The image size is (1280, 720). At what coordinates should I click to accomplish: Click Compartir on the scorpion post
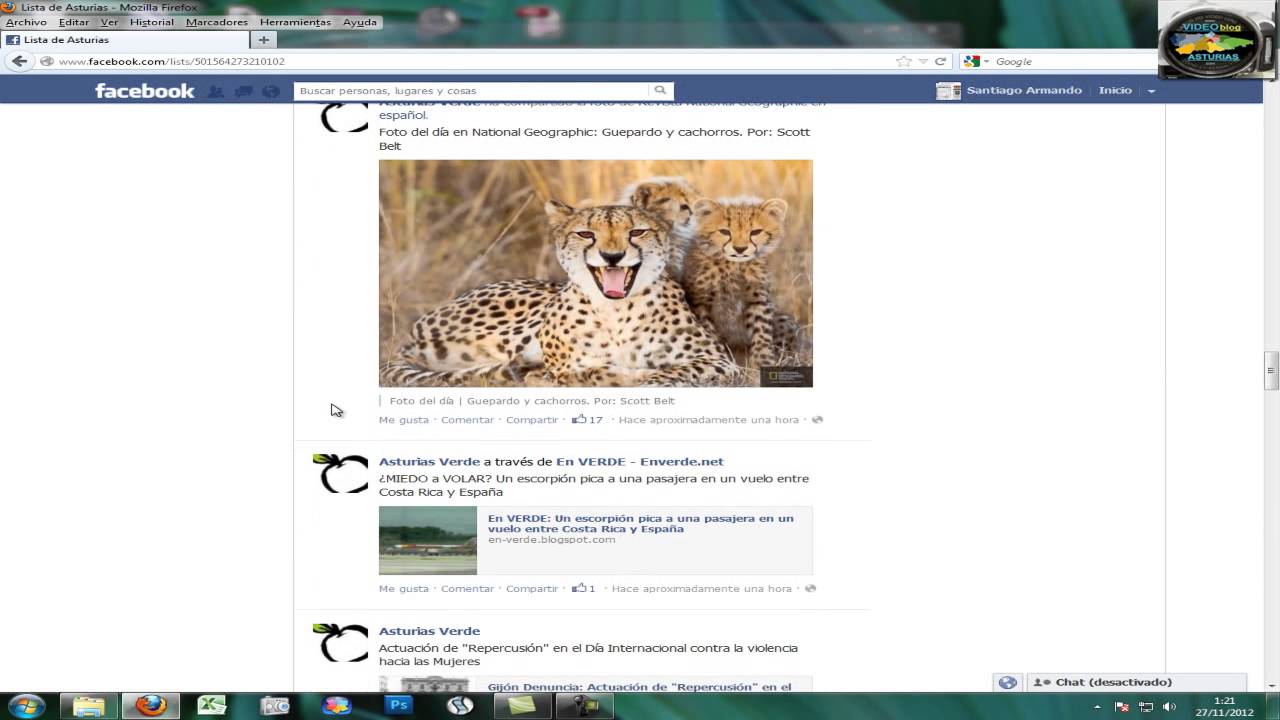pos(532,589)
